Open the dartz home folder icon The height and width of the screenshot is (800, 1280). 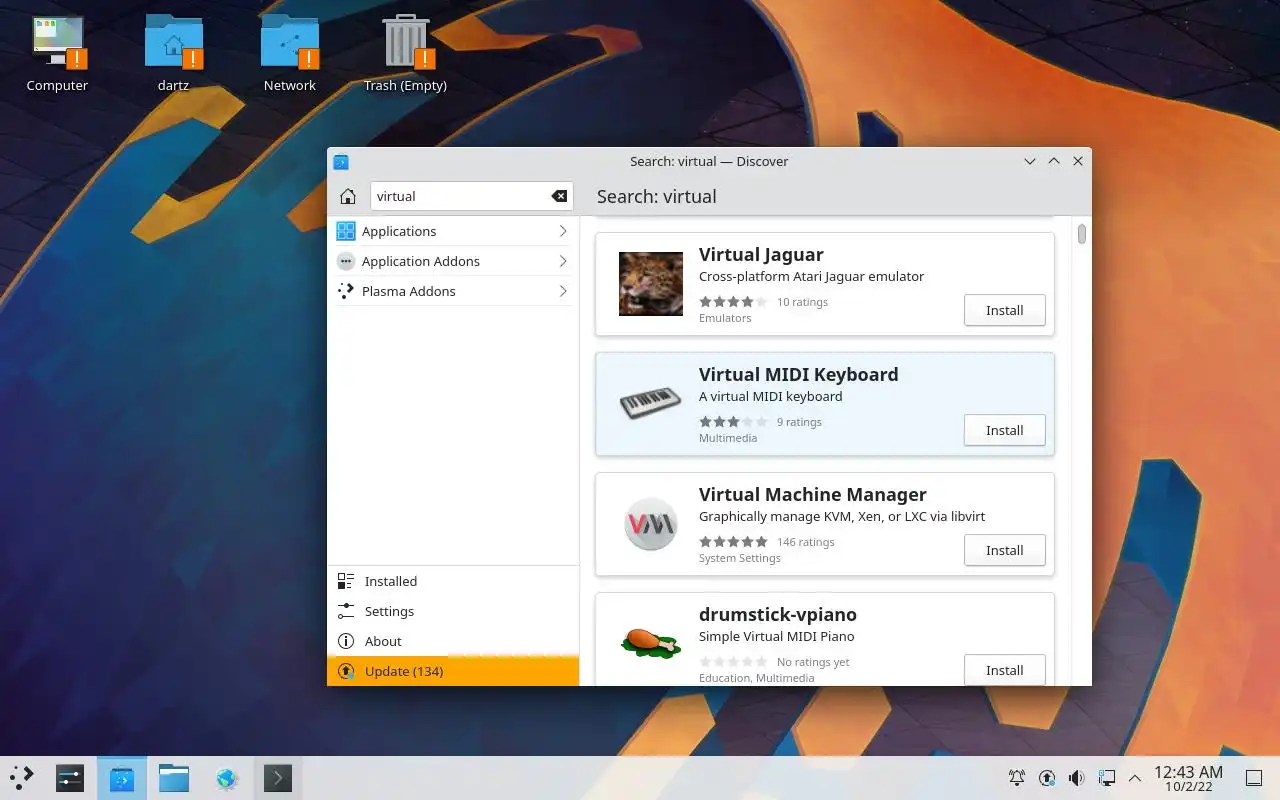(x=173, y=54)
